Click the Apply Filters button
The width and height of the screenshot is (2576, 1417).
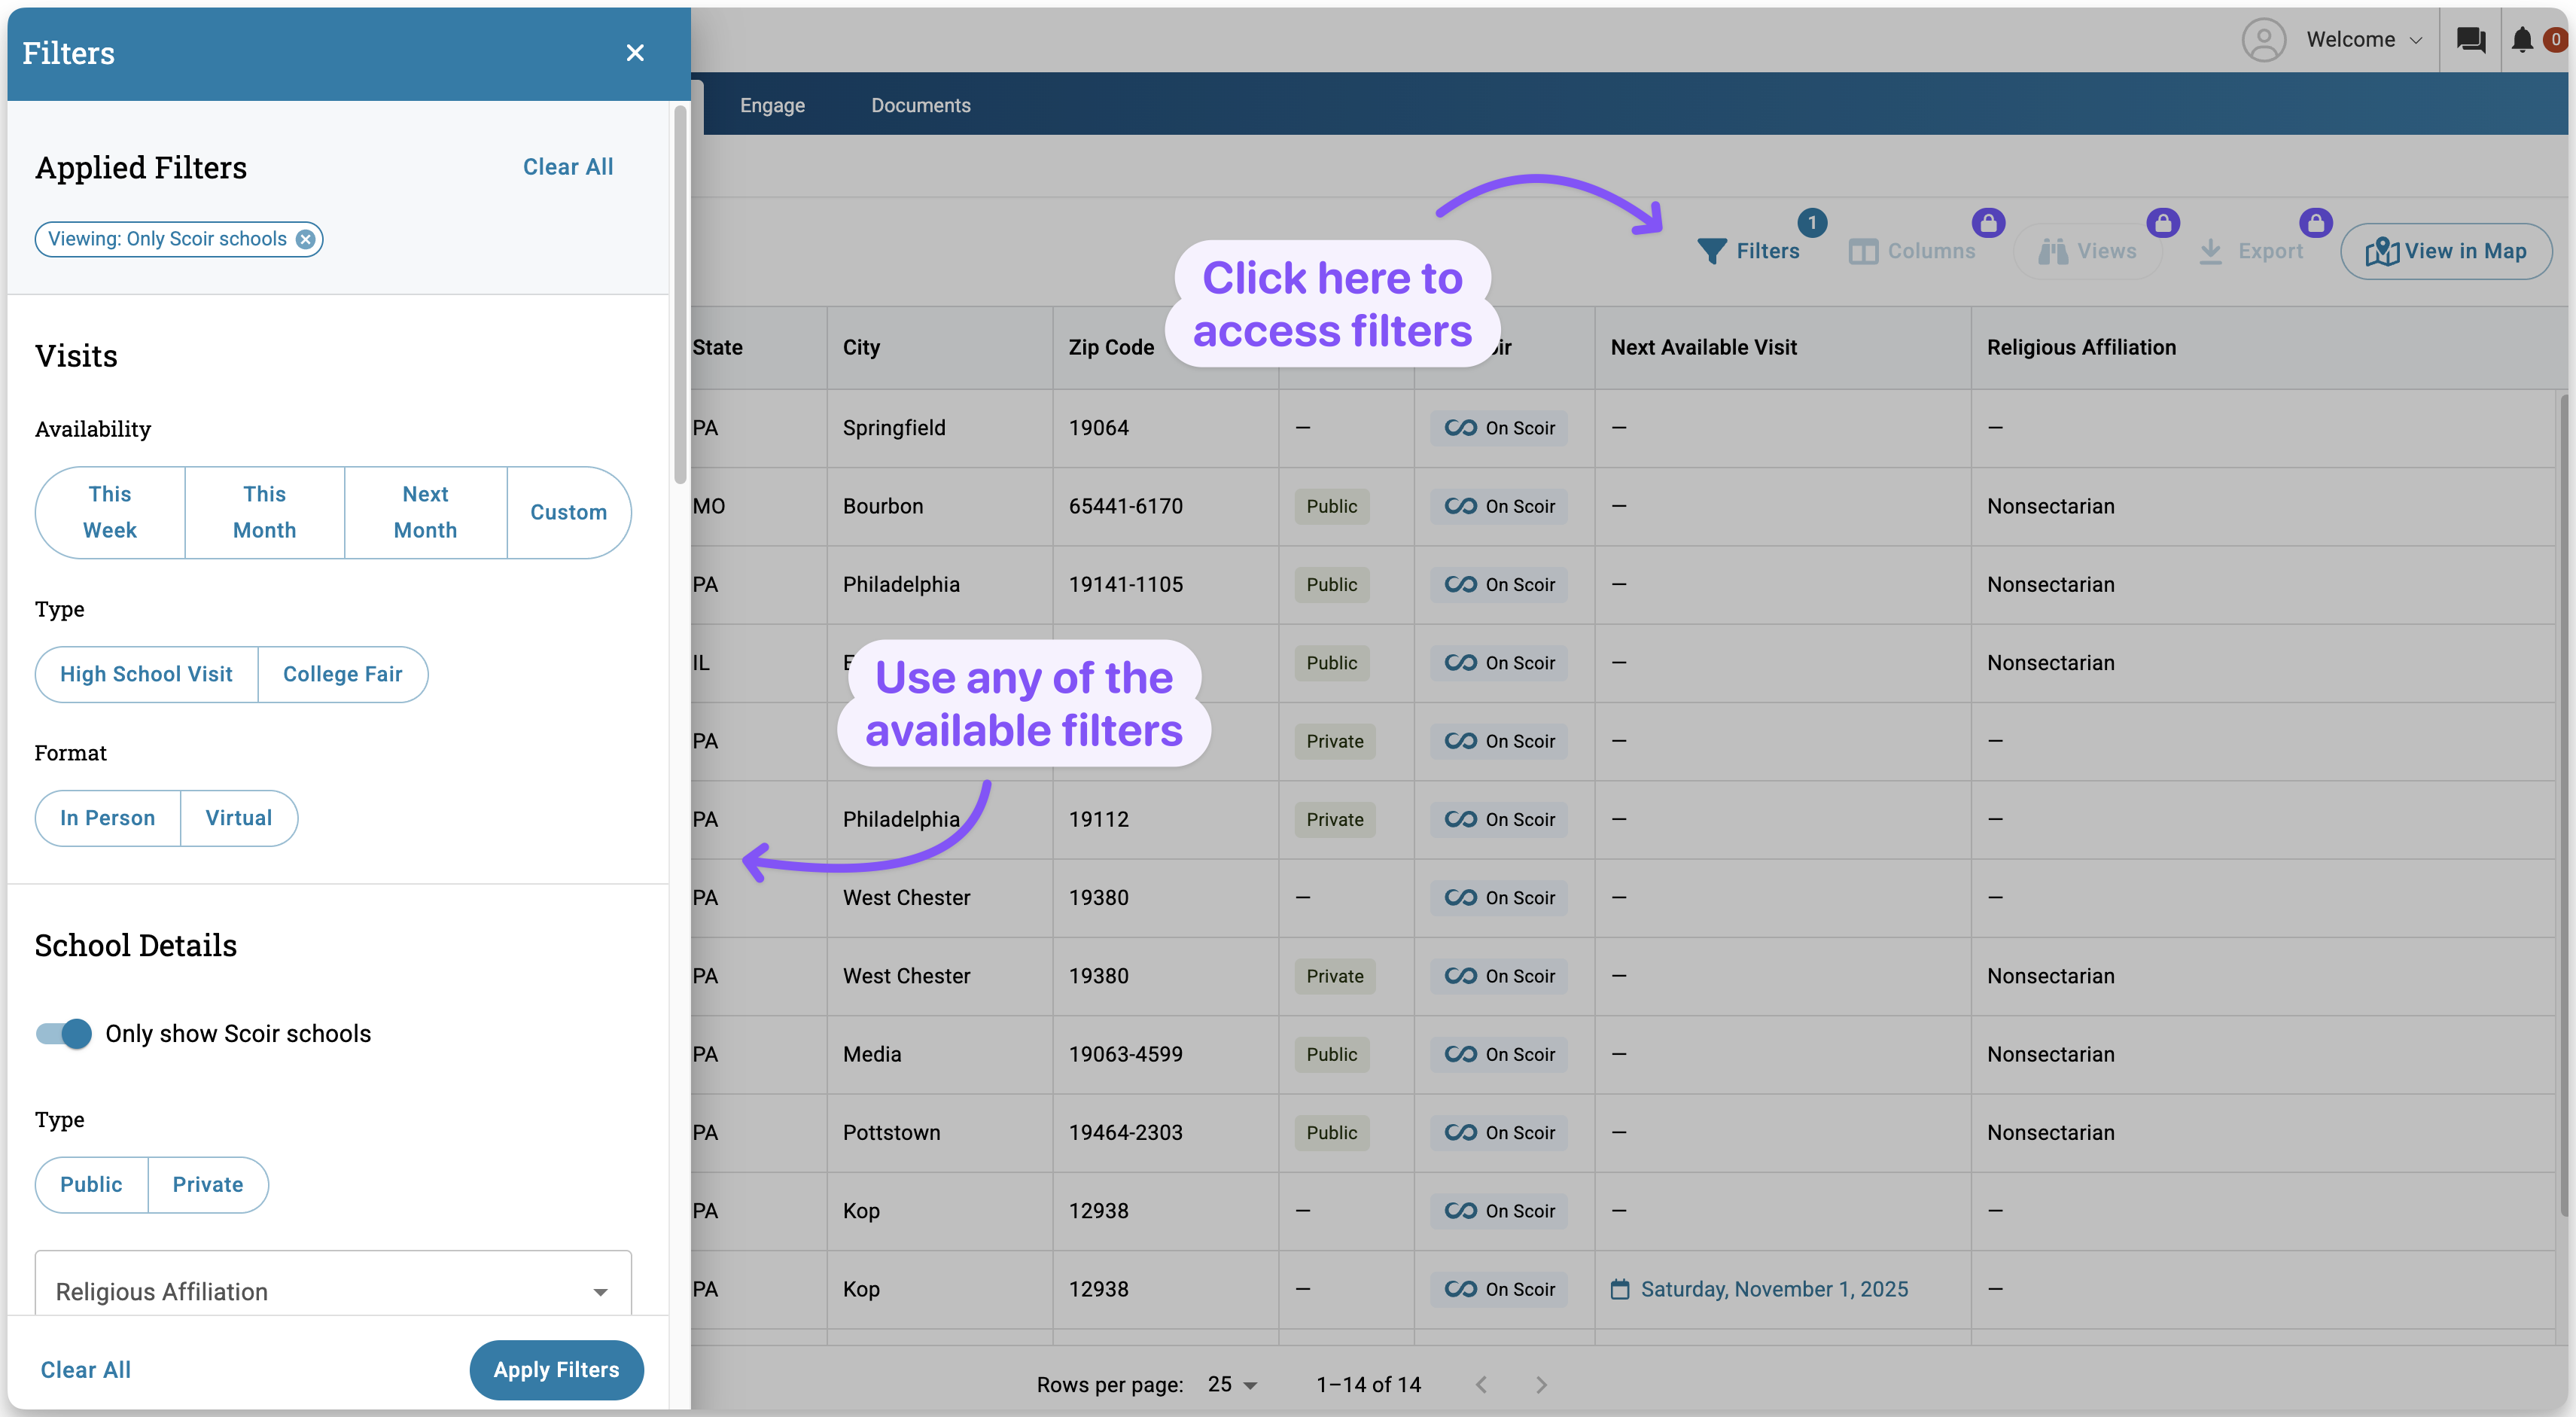[x=556, y=1369]
